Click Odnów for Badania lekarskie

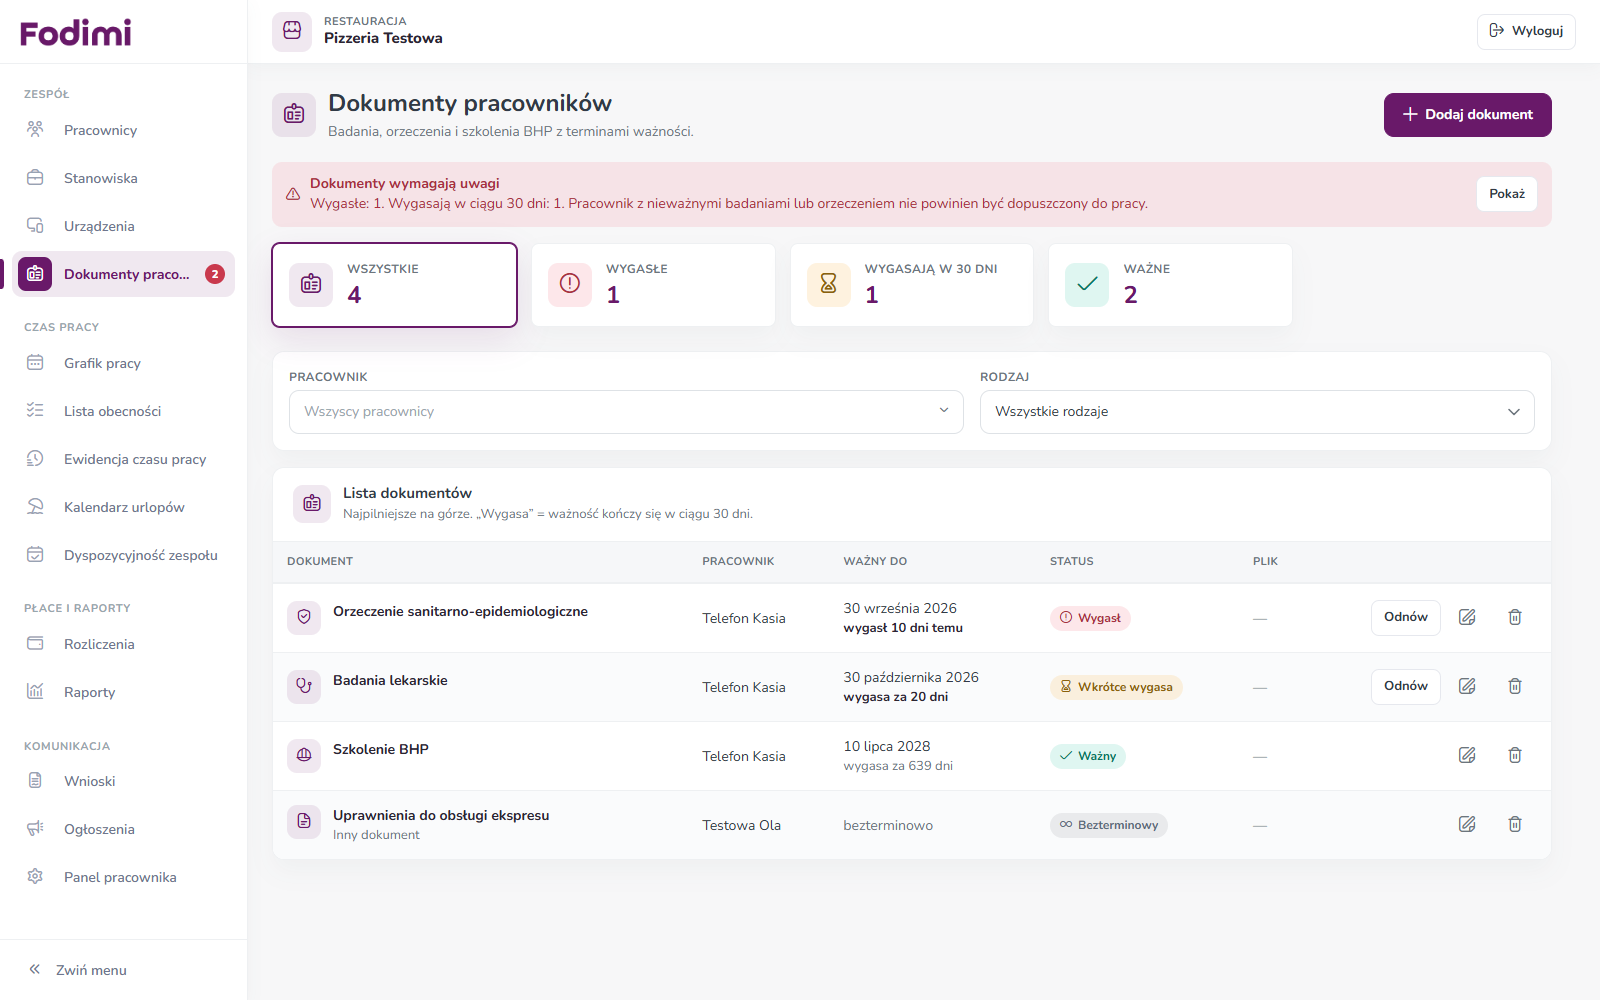[x=1406, y=686]
